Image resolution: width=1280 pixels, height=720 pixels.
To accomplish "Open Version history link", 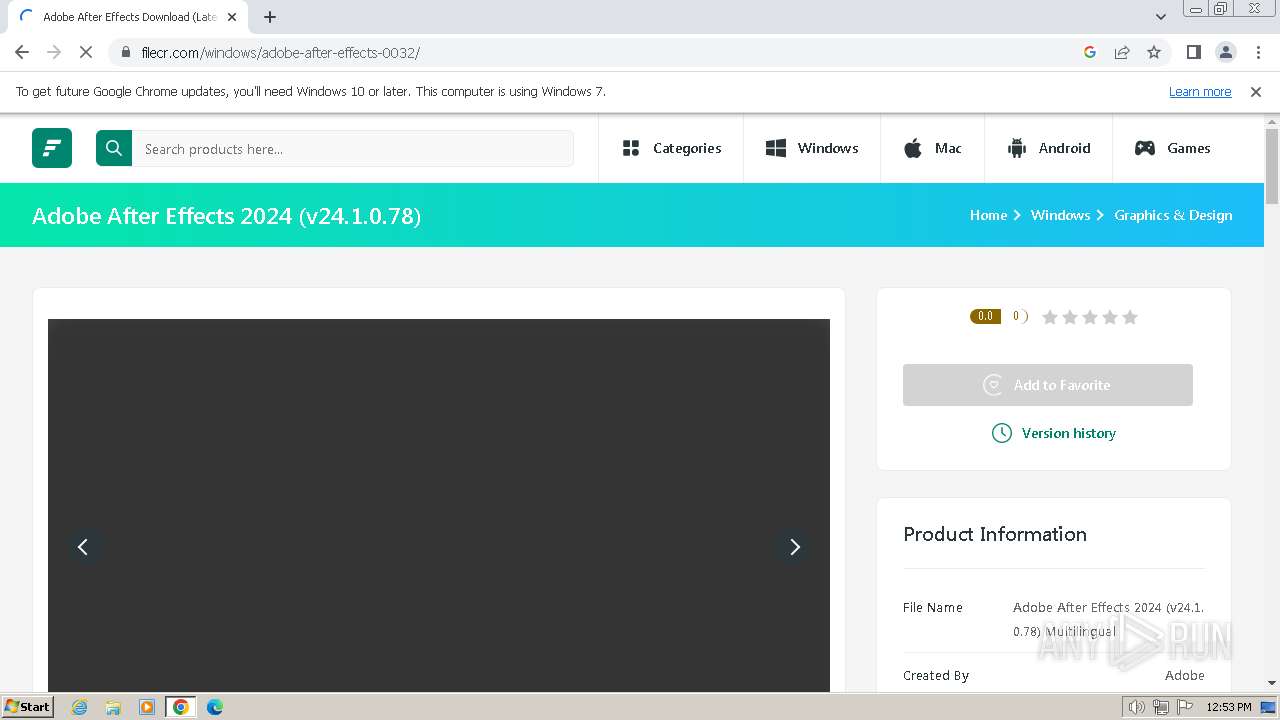I will pyautogui.click(x=1054, y=433).
